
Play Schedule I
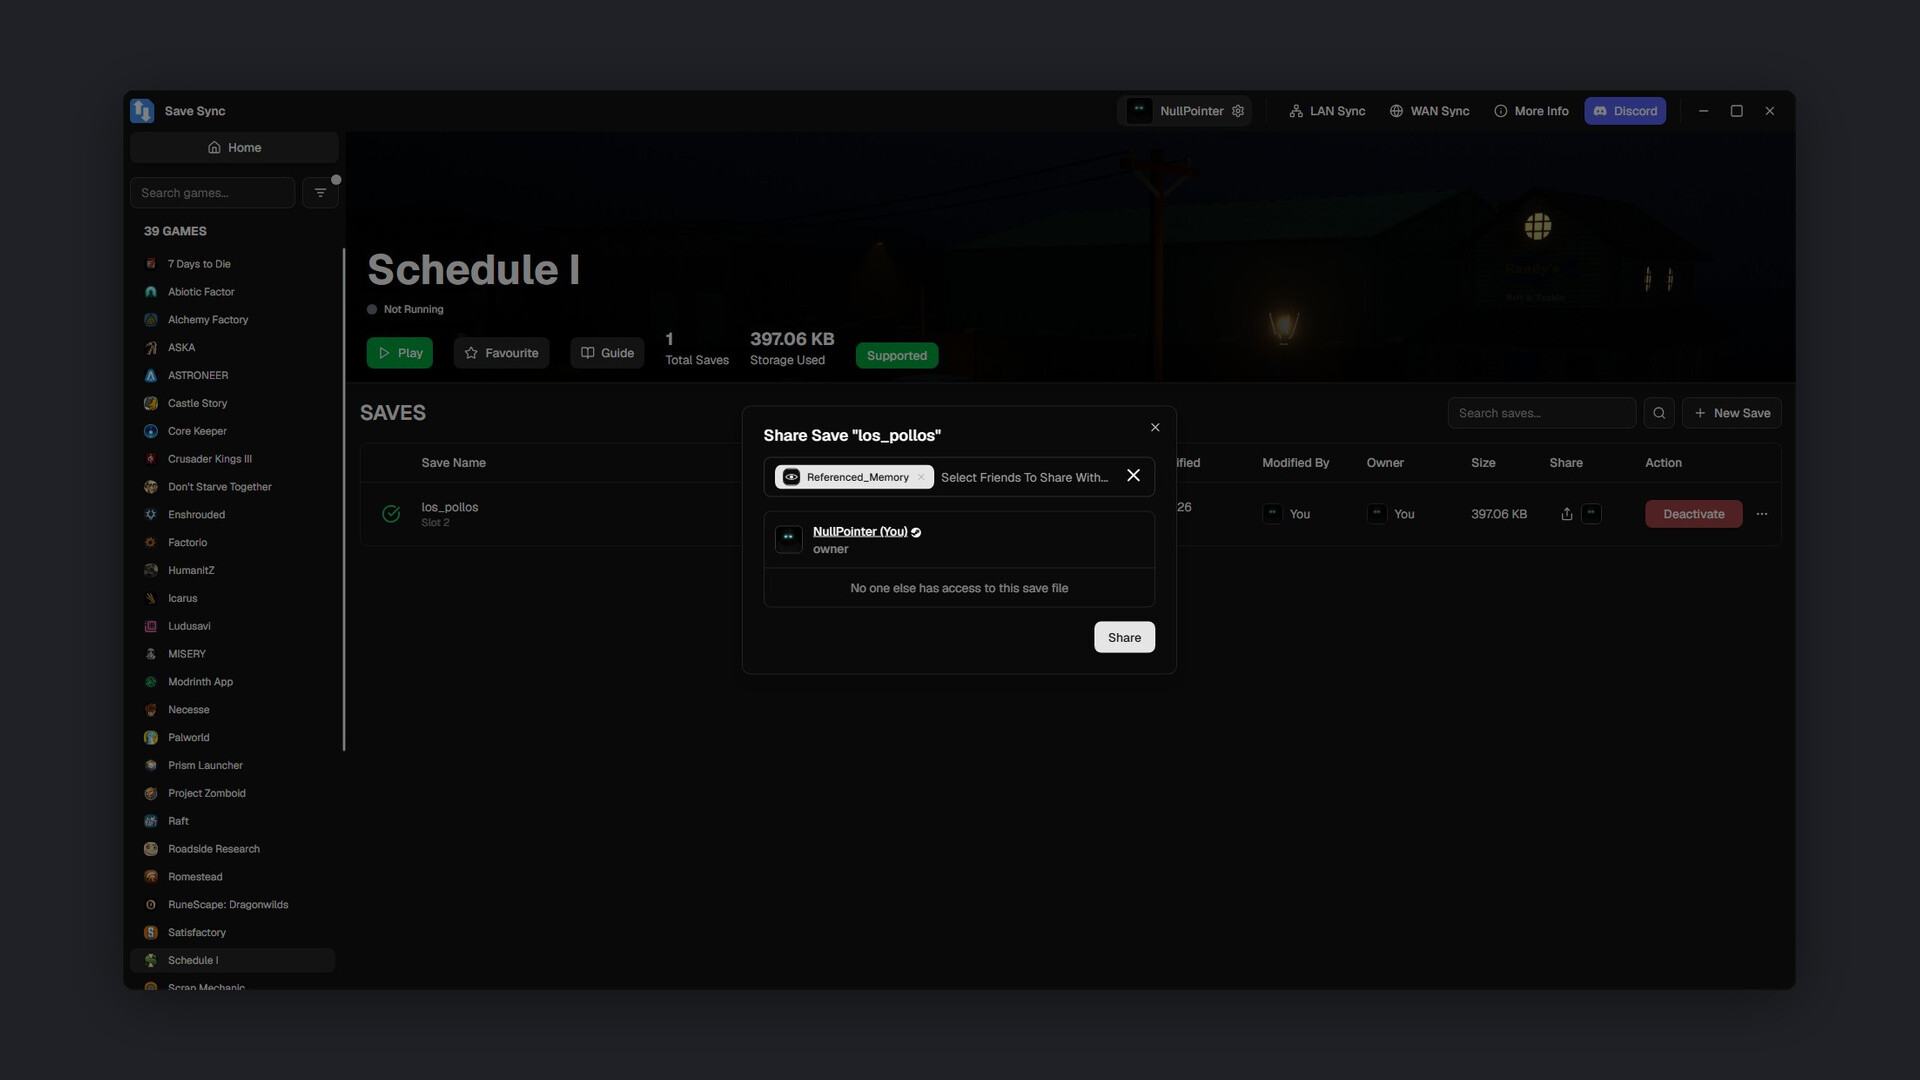click(x=399, y=353)
